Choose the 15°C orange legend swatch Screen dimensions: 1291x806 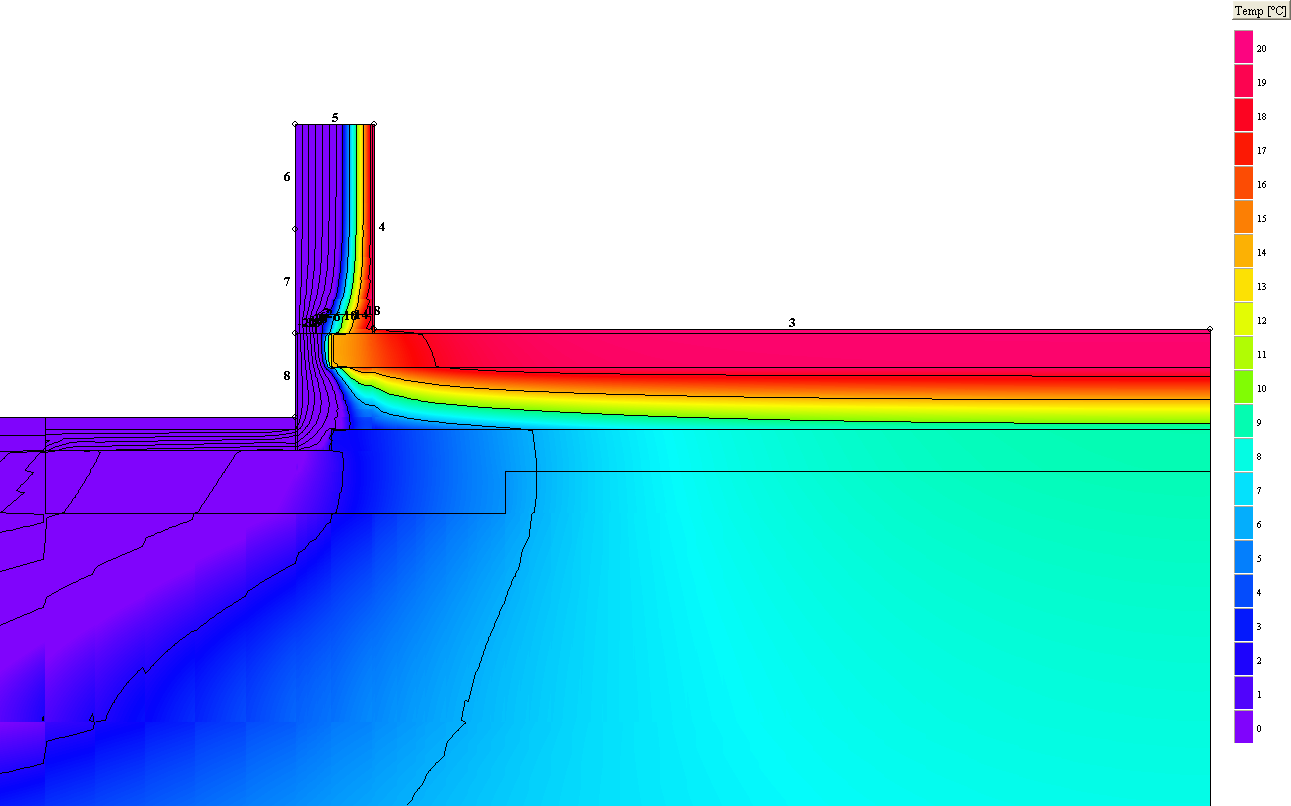[1243, 217]
